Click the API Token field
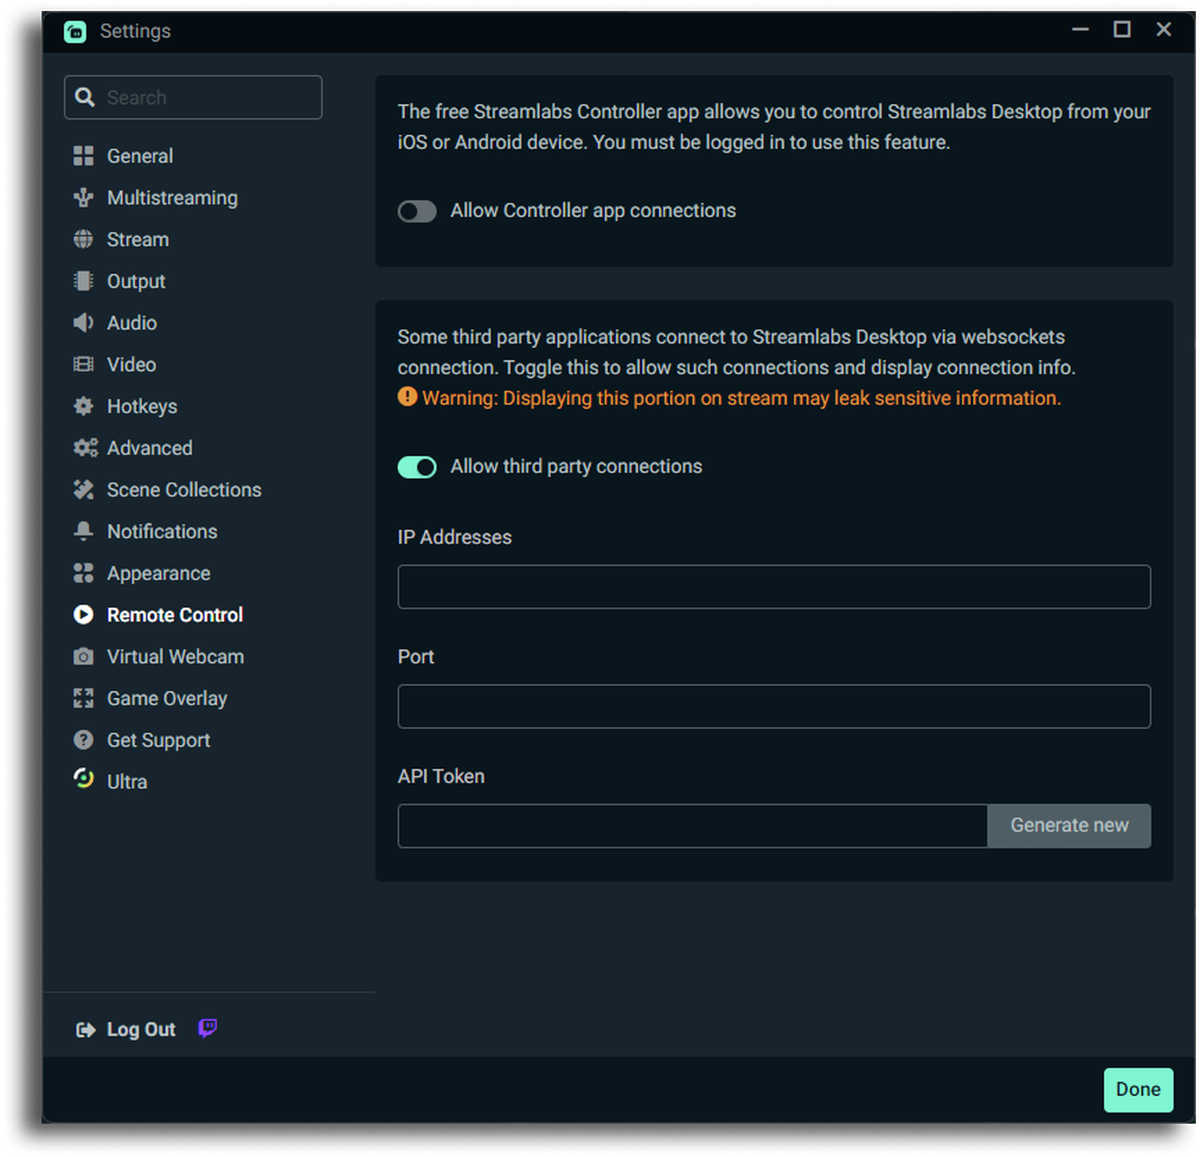Screen dimensions: 1200x1157 click(x=692, y=826)
